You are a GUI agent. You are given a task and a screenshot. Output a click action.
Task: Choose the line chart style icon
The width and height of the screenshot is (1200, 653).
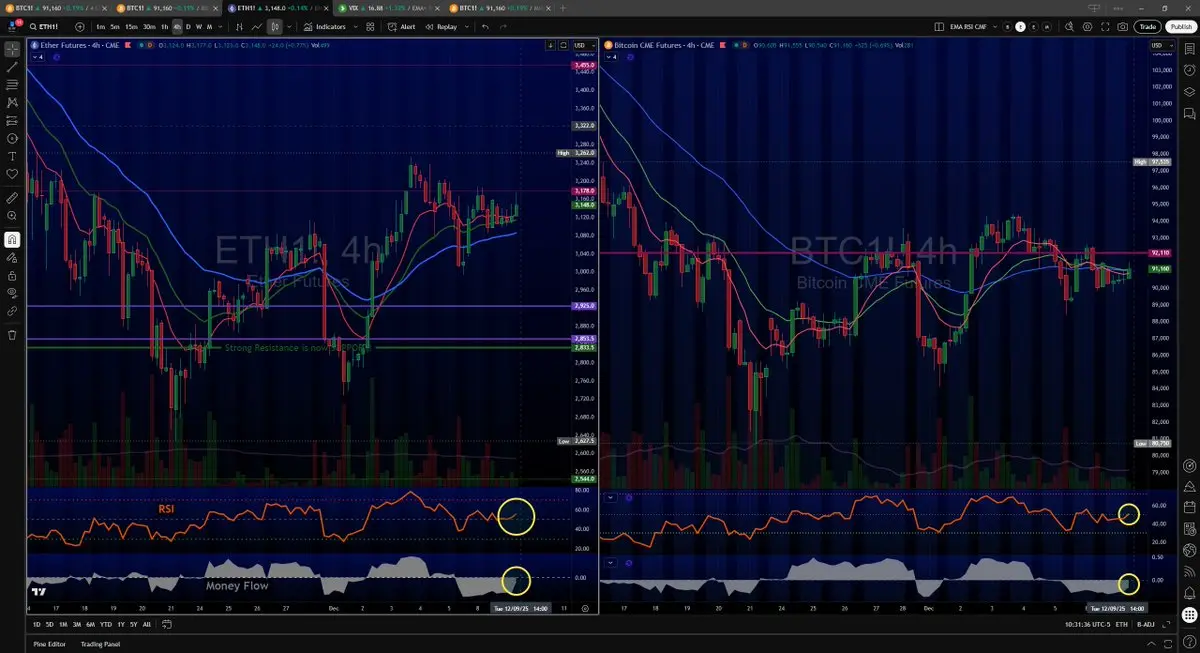pos(257,27)
